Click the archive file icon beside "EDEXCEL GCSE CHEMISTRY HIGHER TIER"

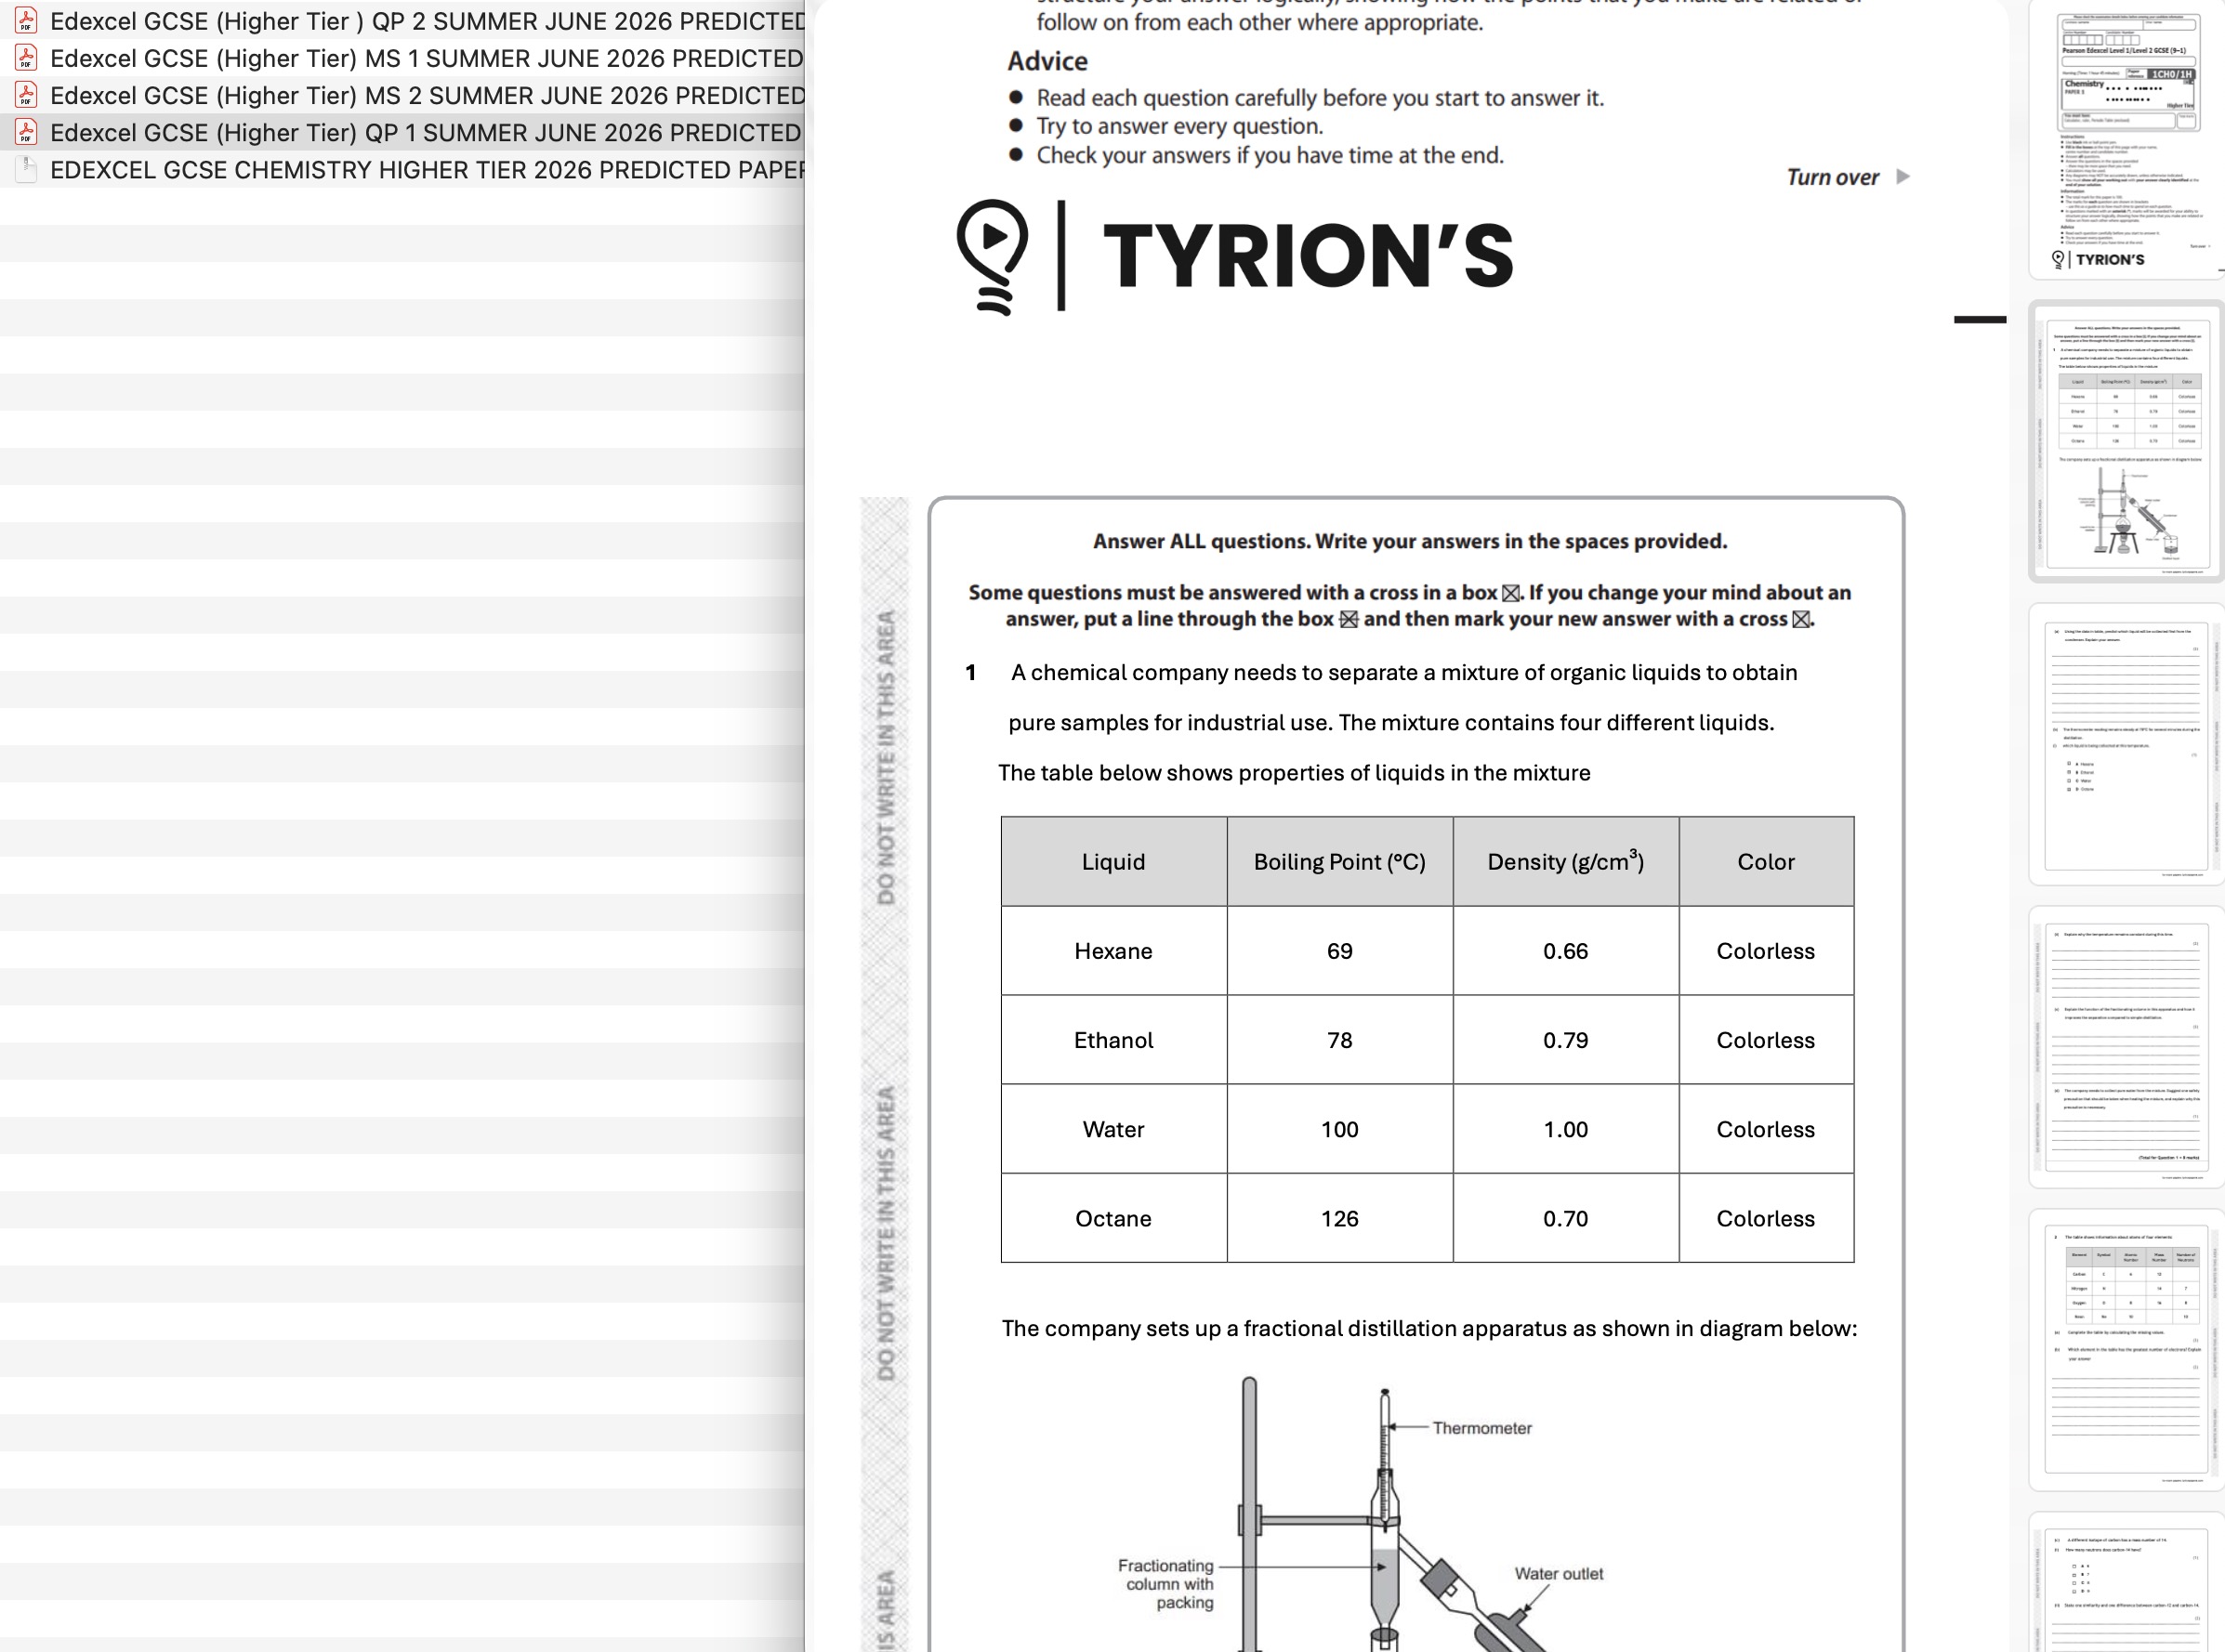[x=24, y=170]
